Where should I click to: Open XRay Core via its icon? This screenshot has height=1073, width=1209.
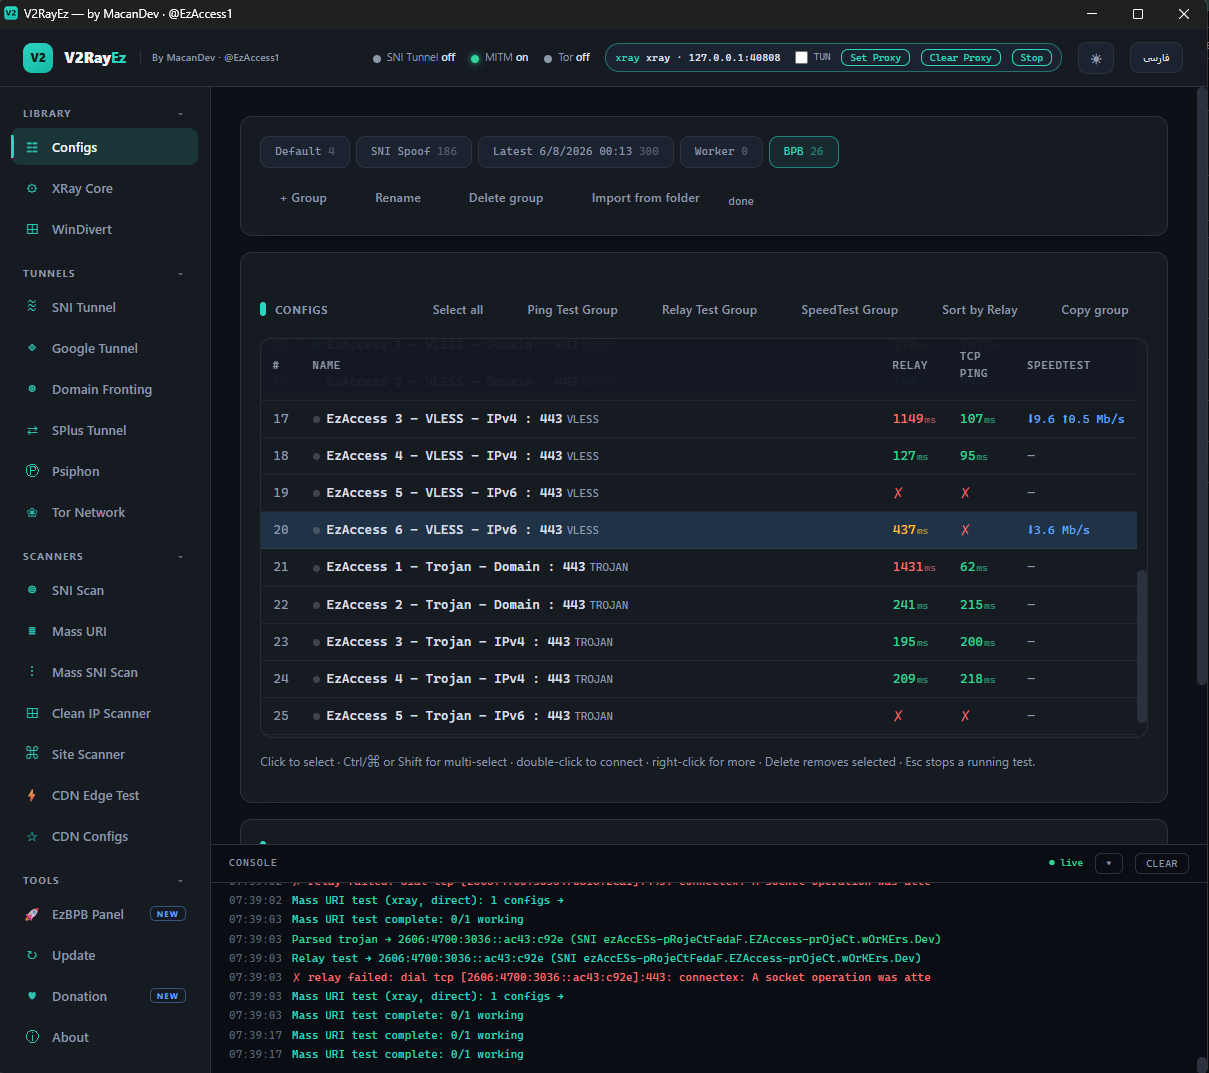(x=32, y=188)
